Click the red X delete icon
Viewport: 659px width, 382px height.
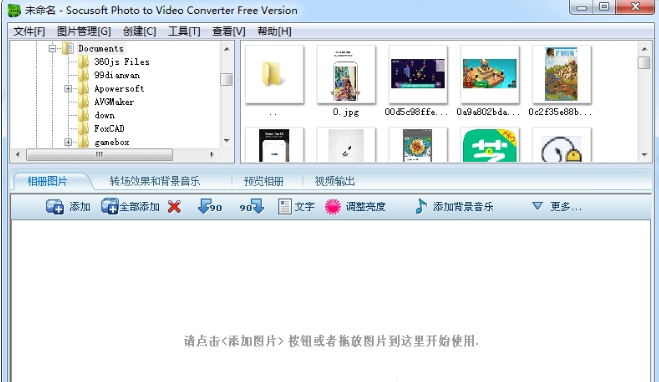click(x=174, y=207)
